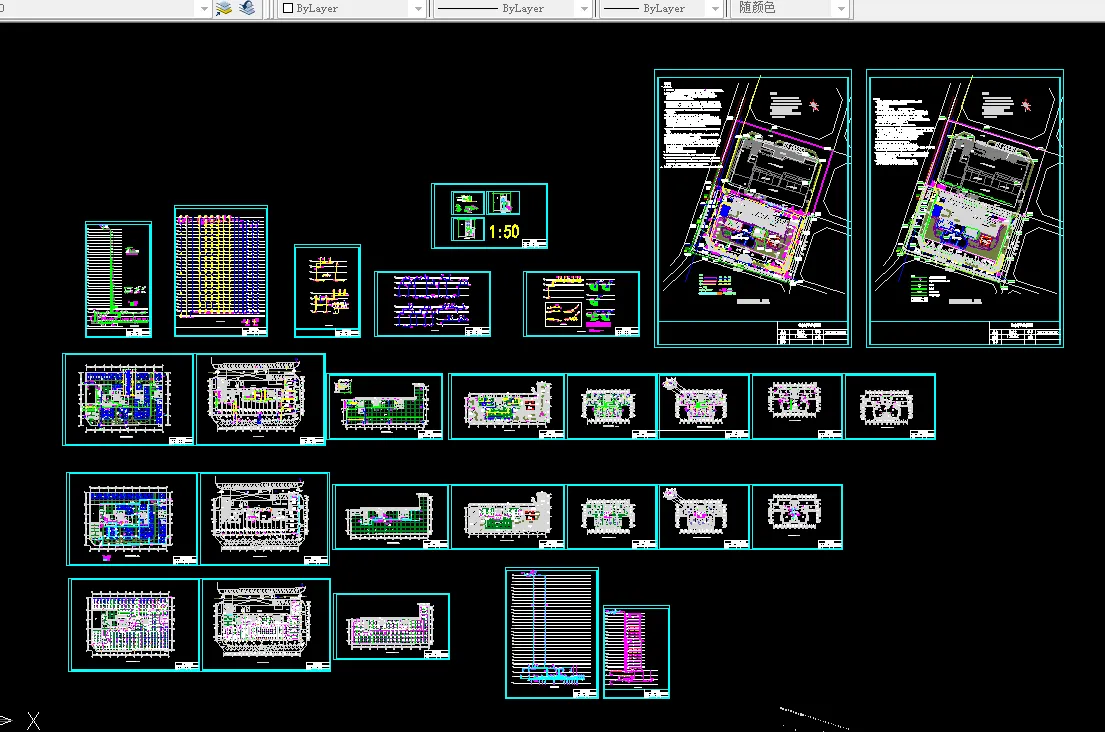Click the Make Object's Layer Current icon

coord(224,8)
